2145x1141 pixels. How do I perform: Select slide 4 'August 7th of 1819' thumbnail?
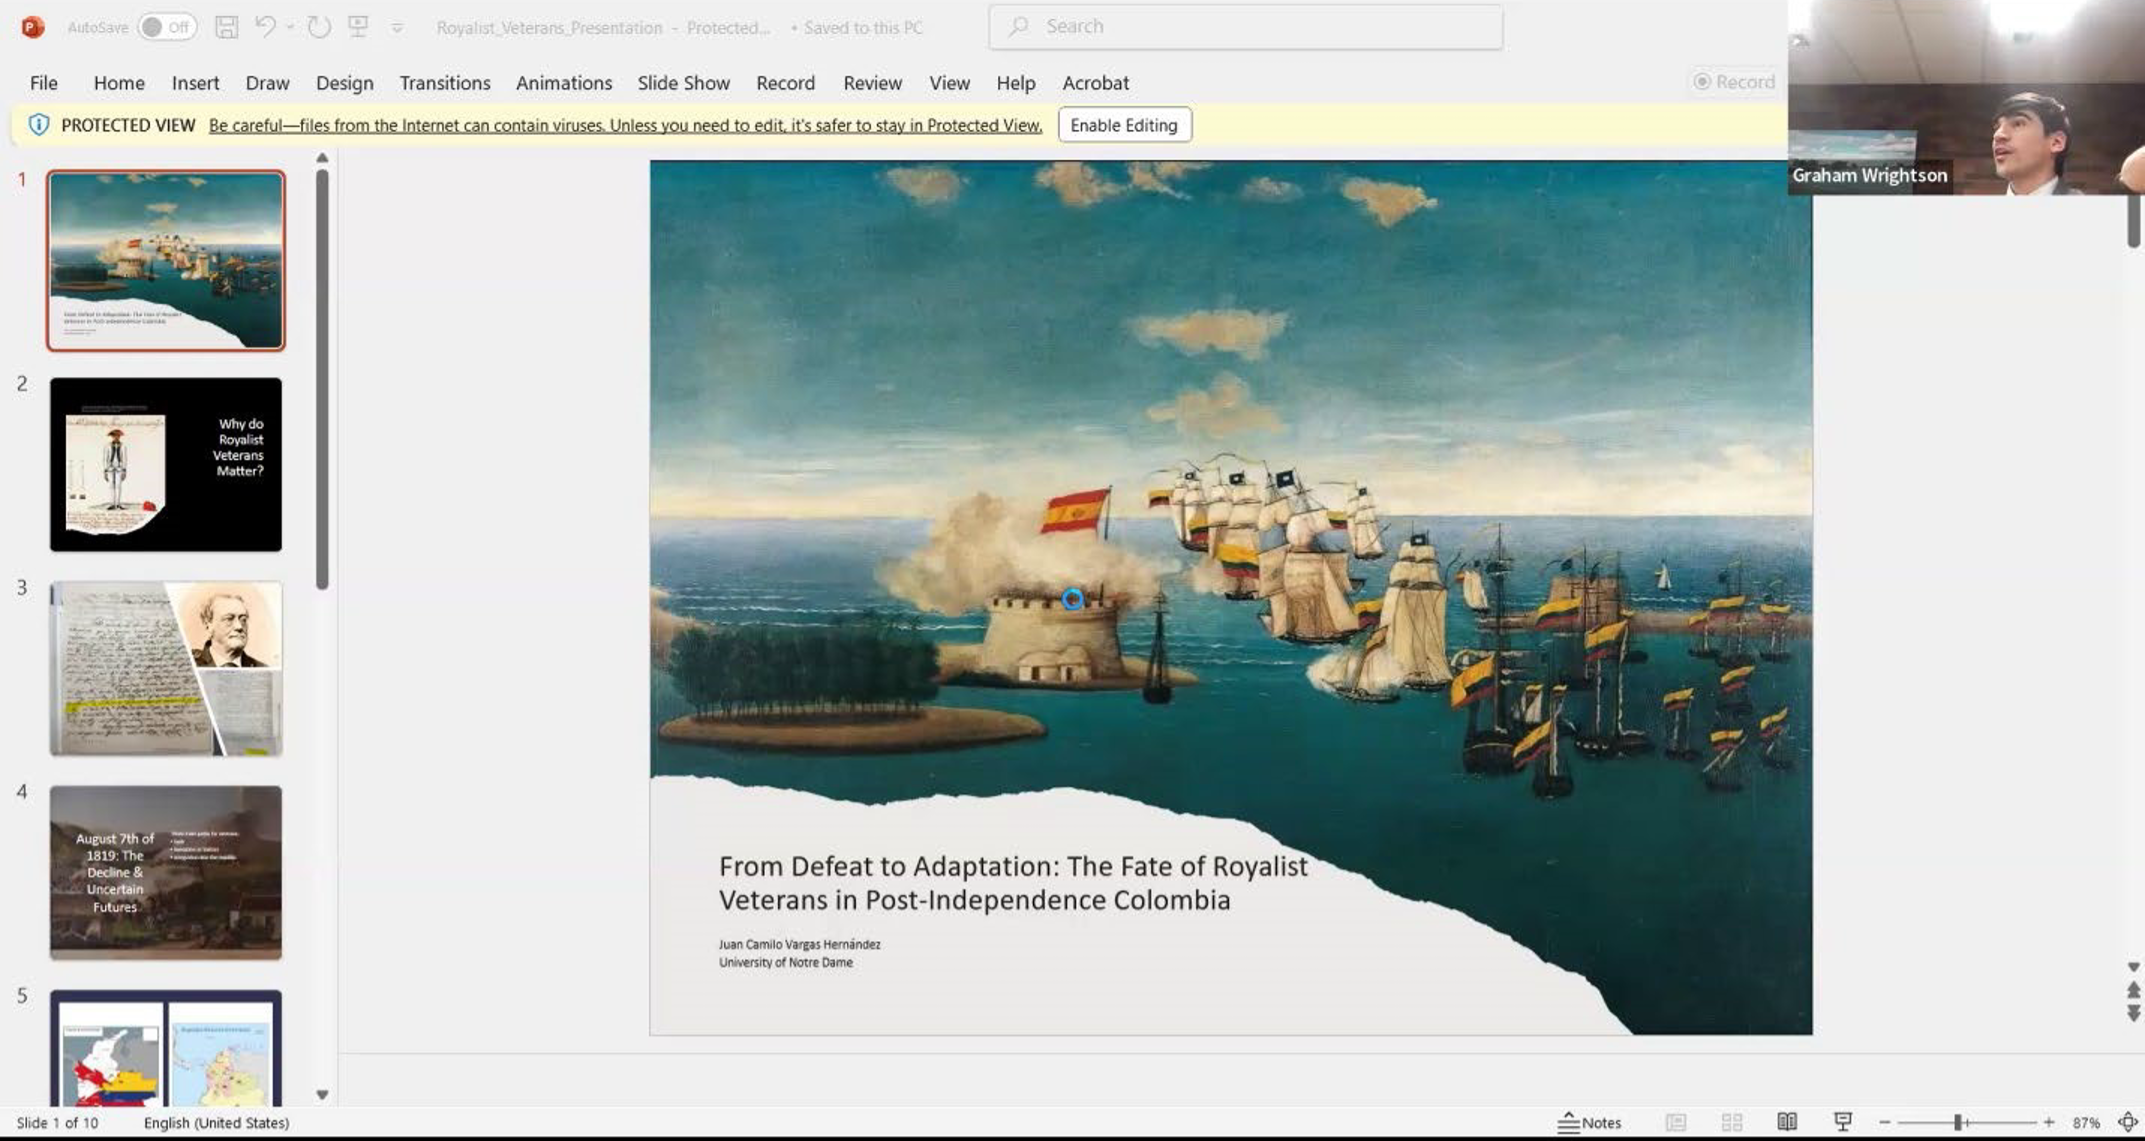tap(166, 872)
